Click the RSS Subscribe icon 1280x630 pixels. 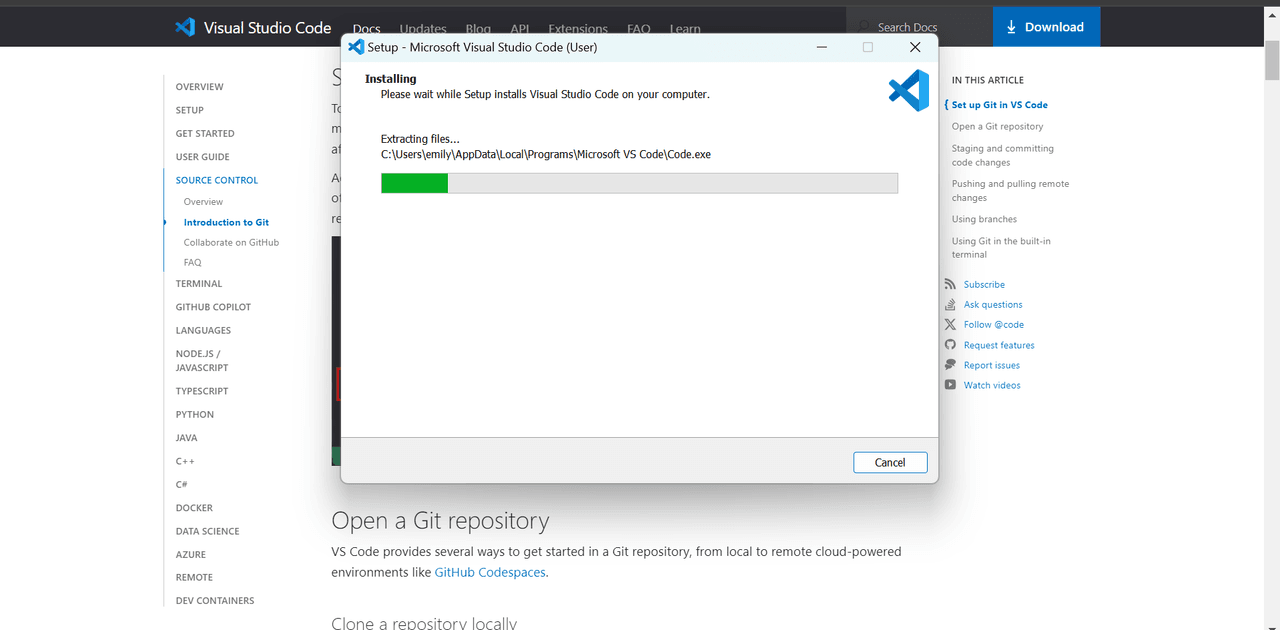[950, 285]
